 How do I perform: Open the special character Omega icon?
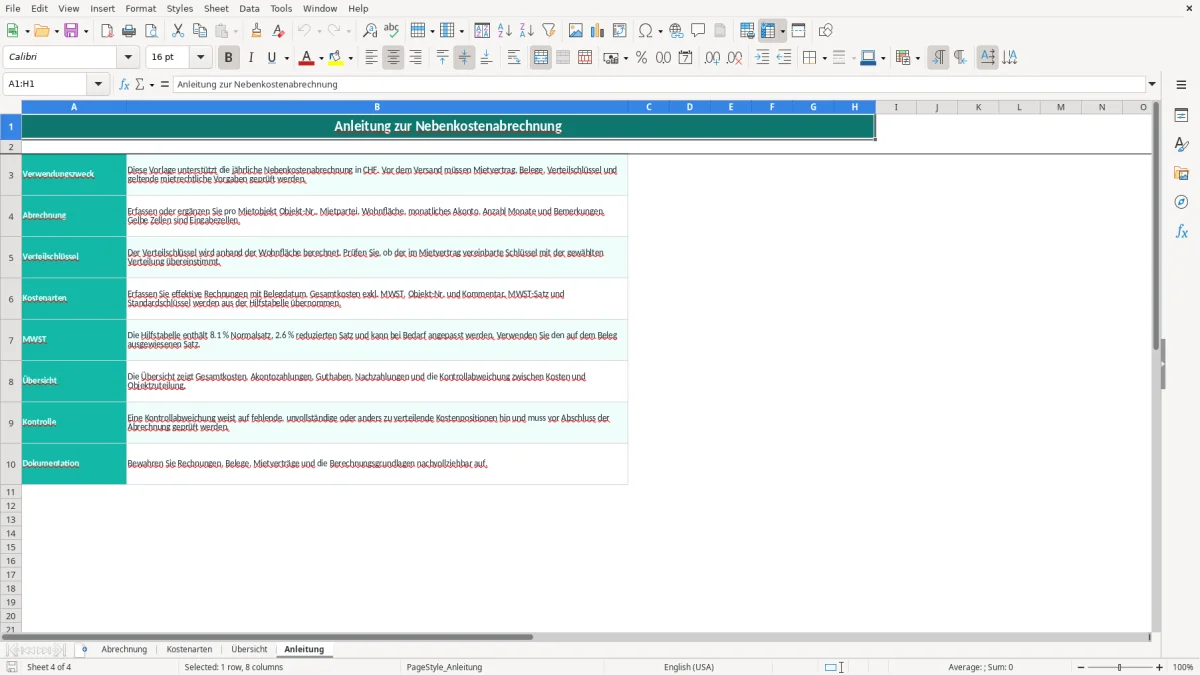coord(645,31)
